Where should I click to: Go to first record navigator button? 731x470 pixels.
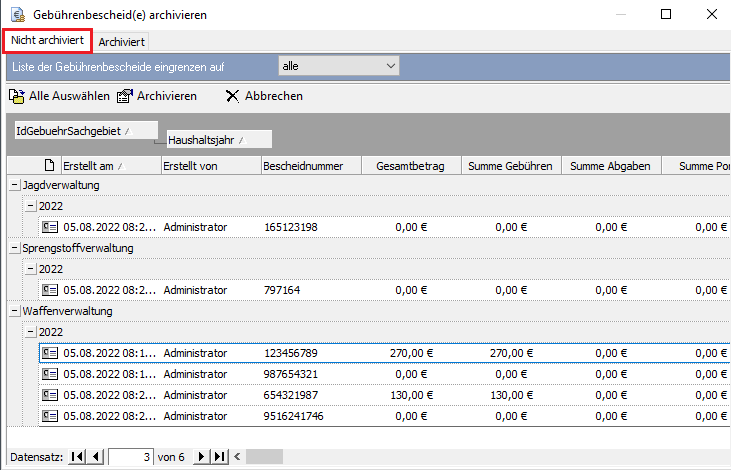(x=77, y=457)
